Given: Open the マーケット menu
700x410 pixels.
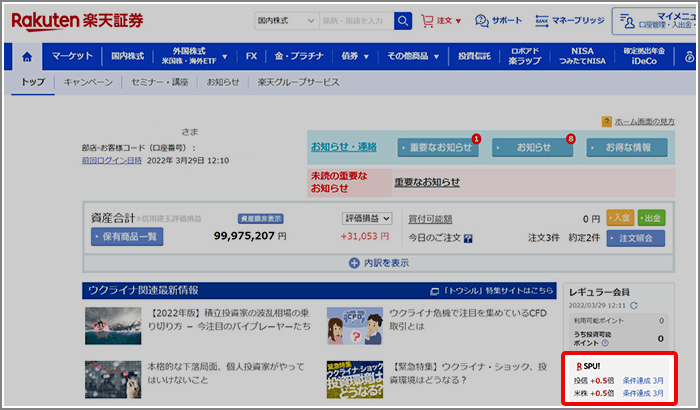Looking at the screenshot, I should tap(72, 56).
